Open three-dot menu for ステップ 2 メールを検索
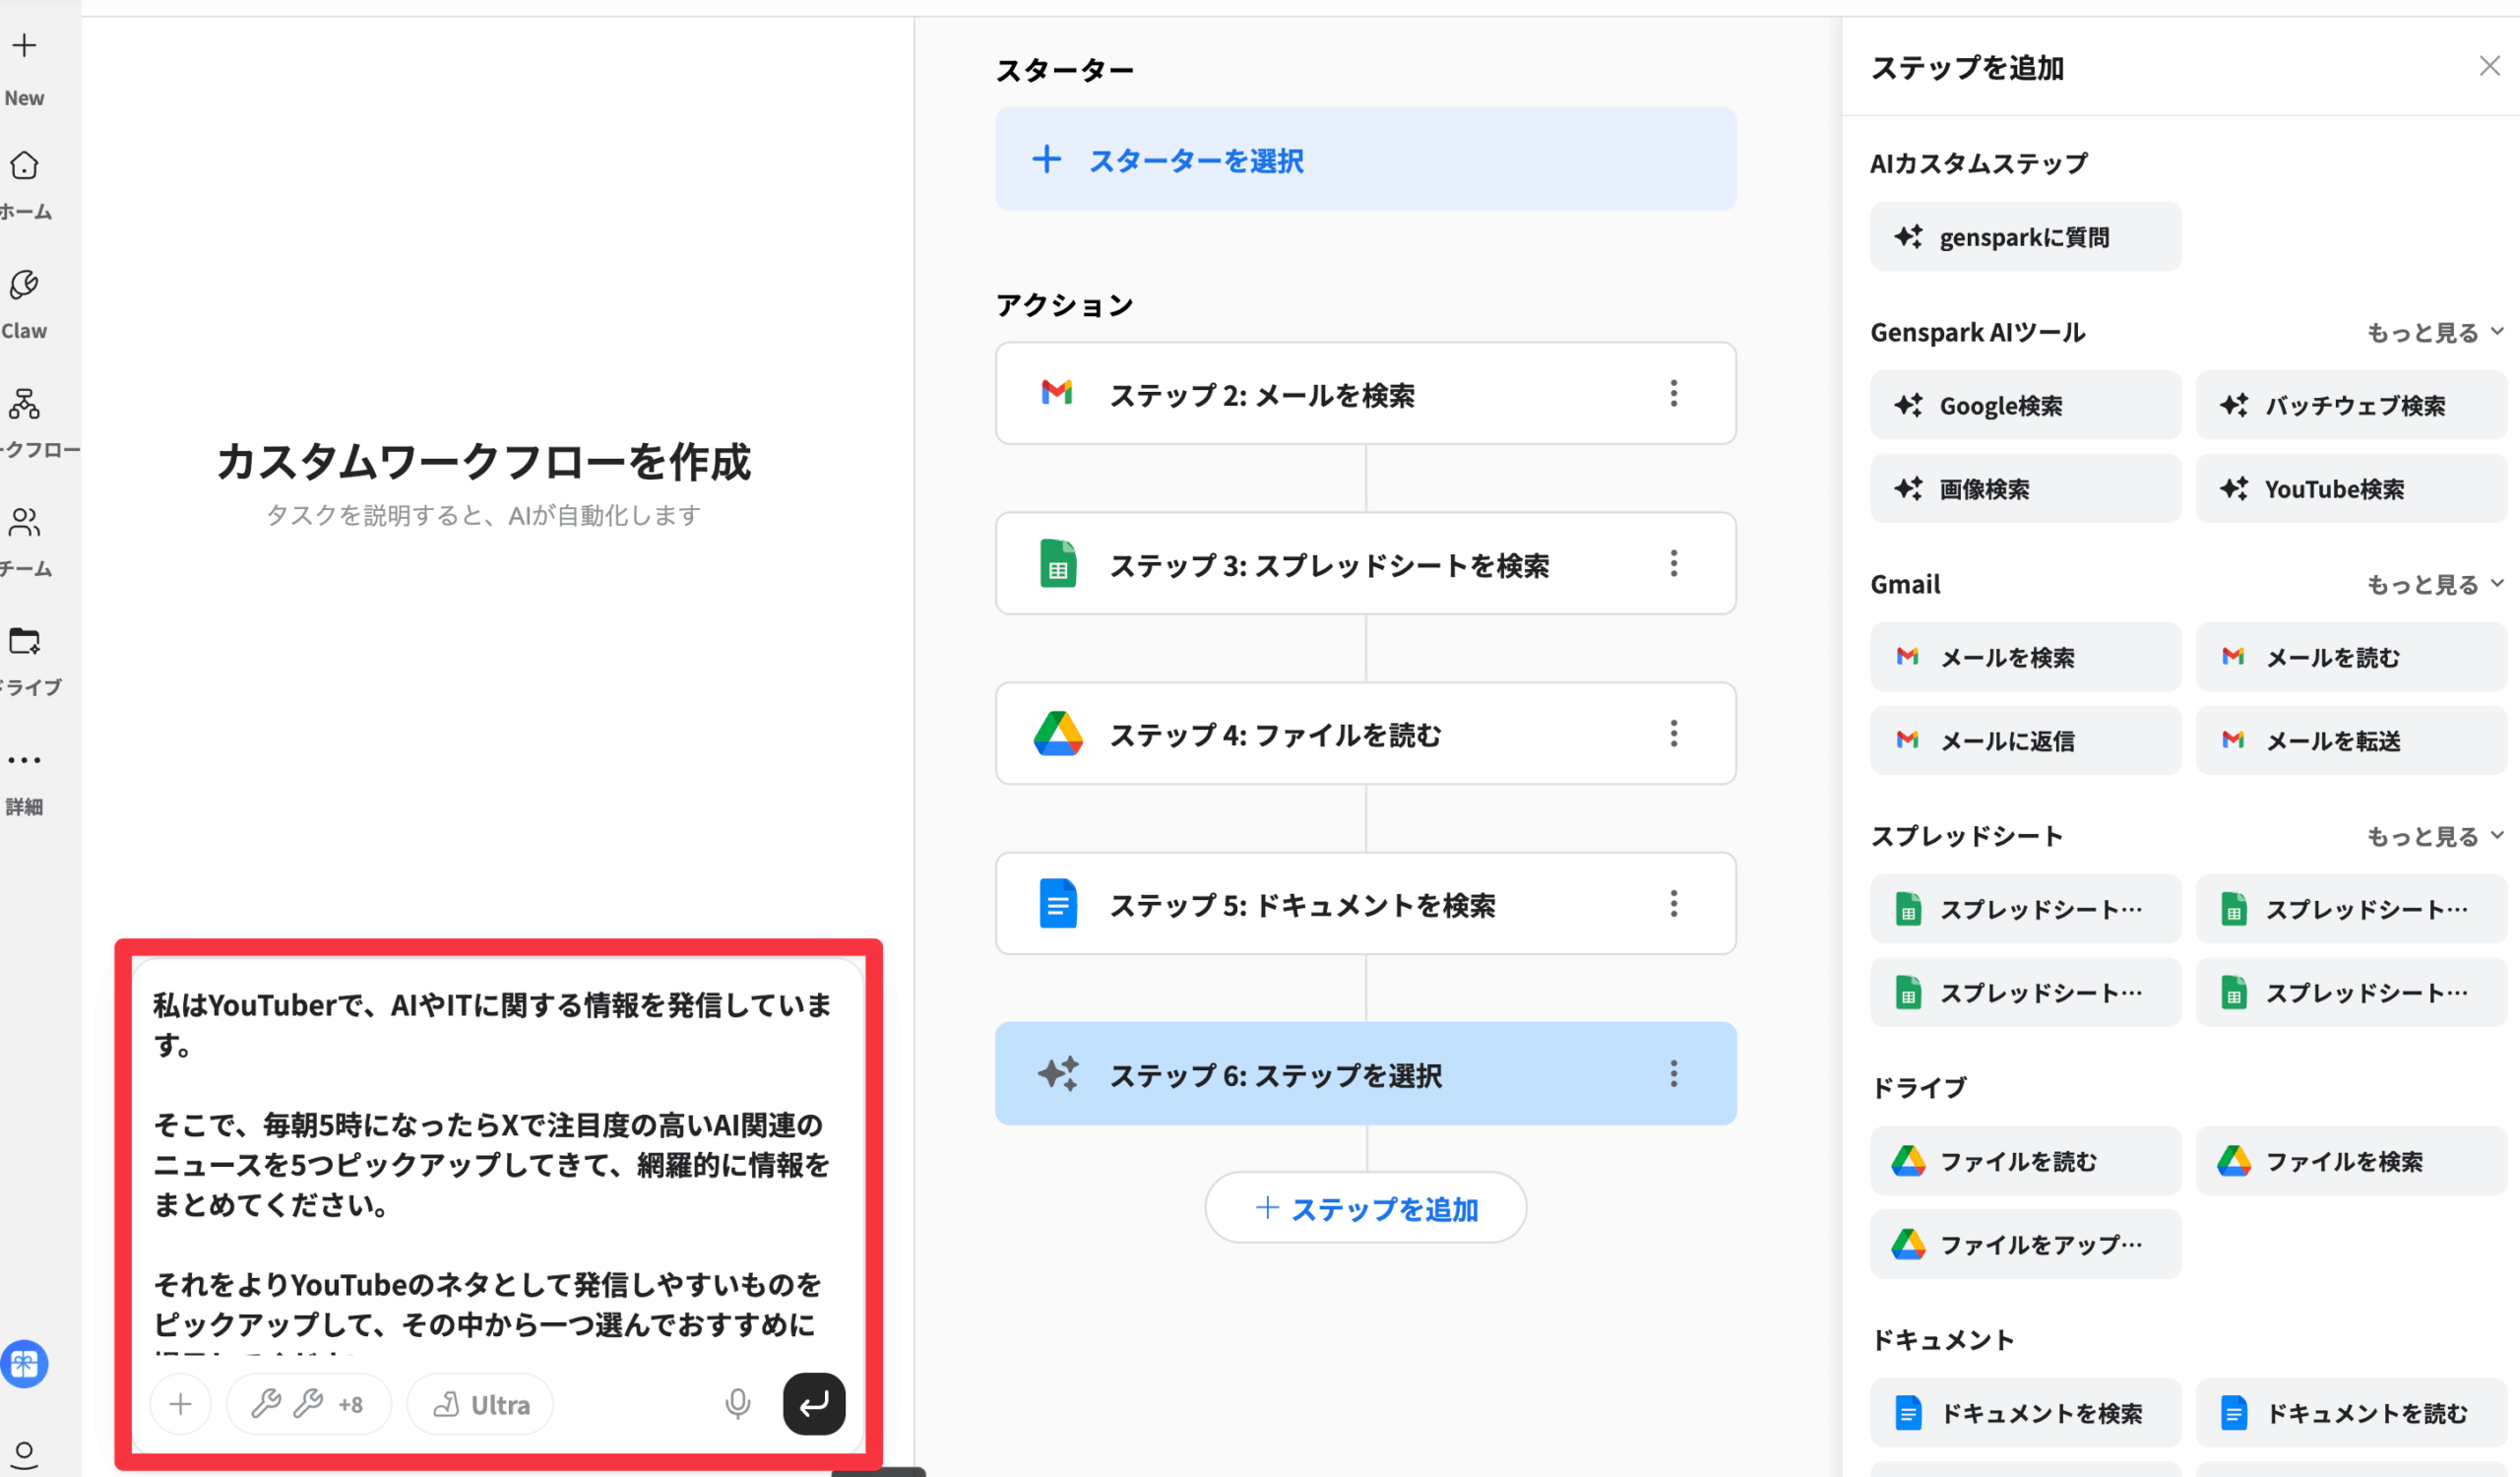This screenshot has height=1477, width=2520. pyautogui.click(x=1673, y=393)
